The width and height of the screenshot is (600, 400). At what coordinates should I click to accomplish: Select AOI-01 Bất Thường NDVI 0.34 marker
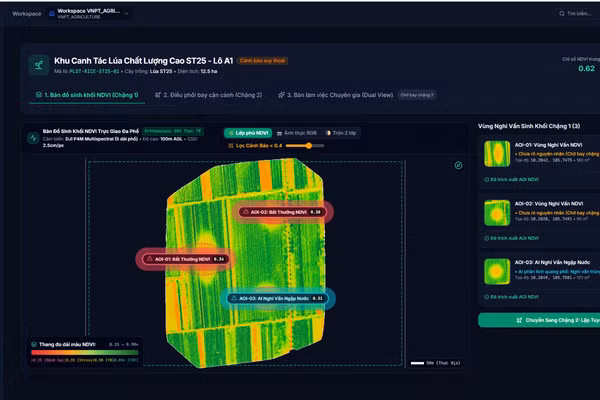point(186,259)
